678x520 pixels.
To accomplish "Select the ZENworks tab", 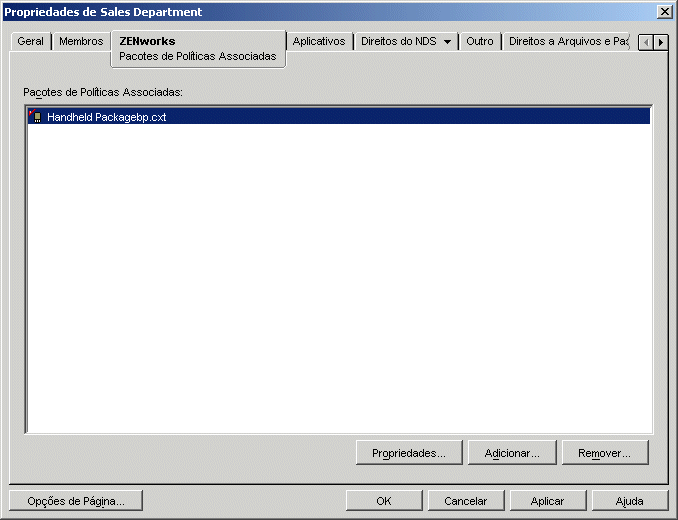I will pyautogui.click(x=198, y=48).
